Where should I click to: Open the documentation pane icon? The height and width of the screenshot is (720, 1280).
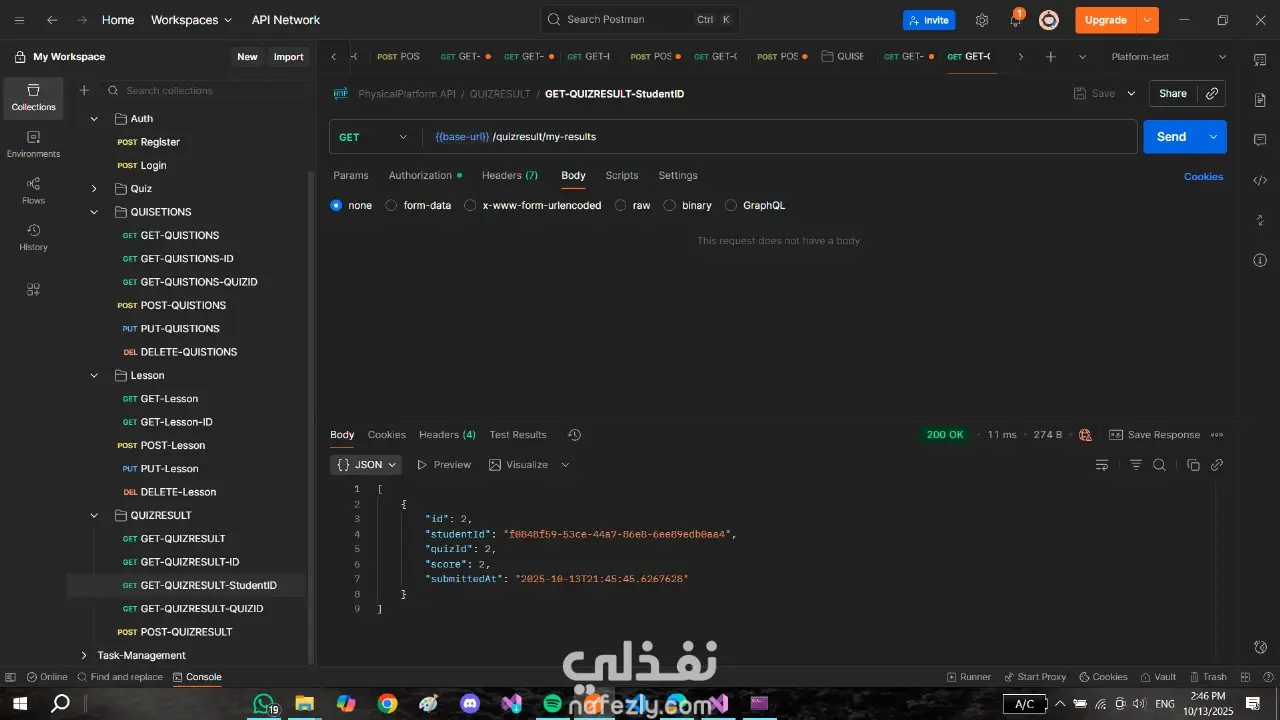click(x=1260, y=100)
